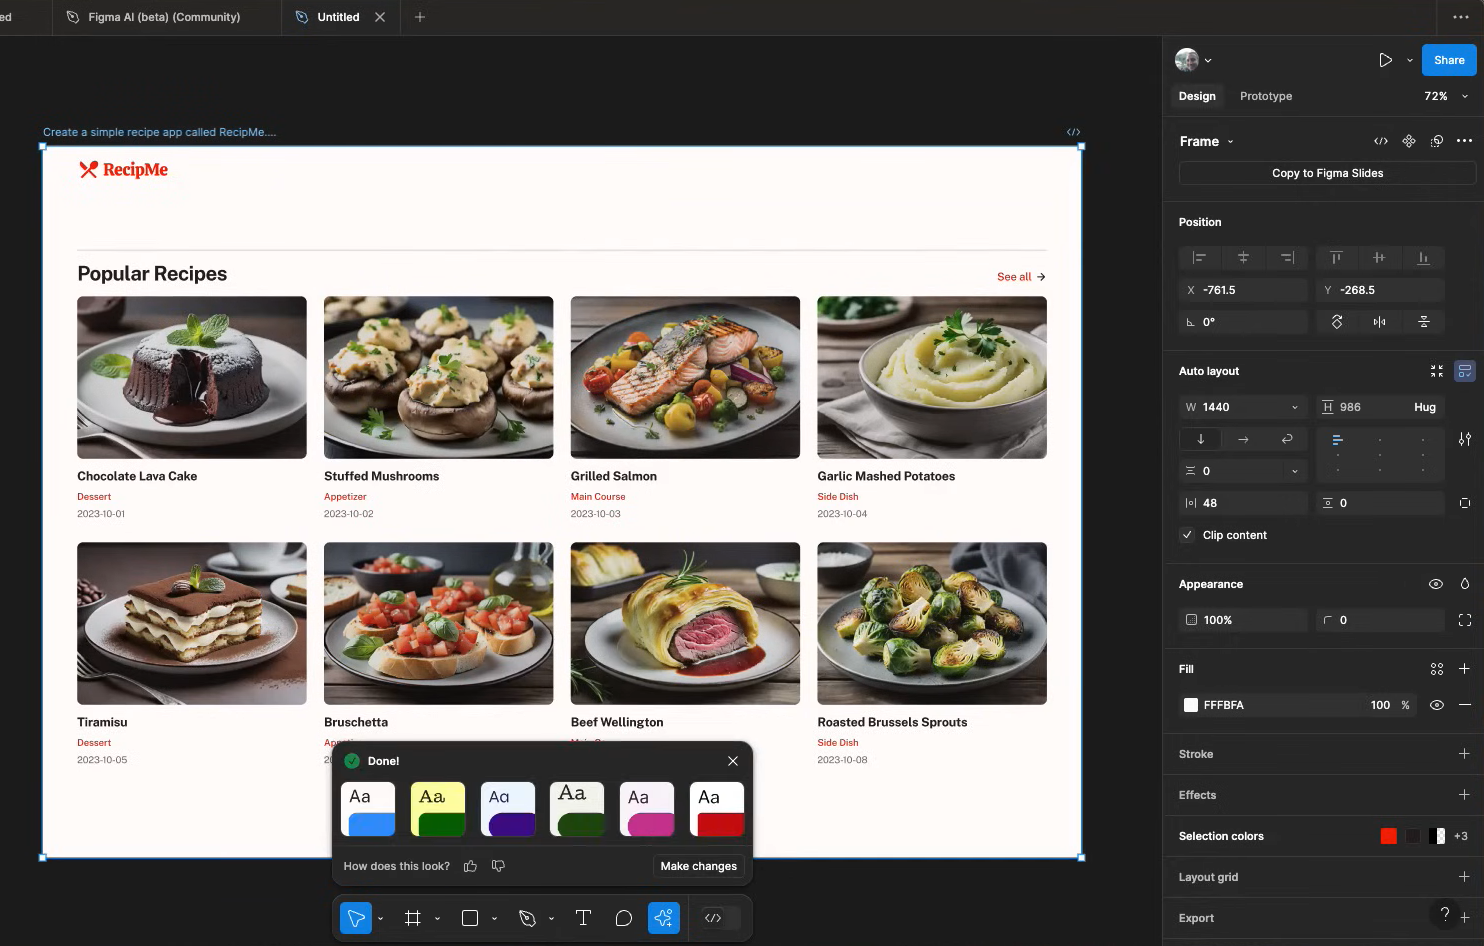This screenshot has height=946, width=1484.
Task: Click the Figma AI actions sparkle icon
Action: 664,918
